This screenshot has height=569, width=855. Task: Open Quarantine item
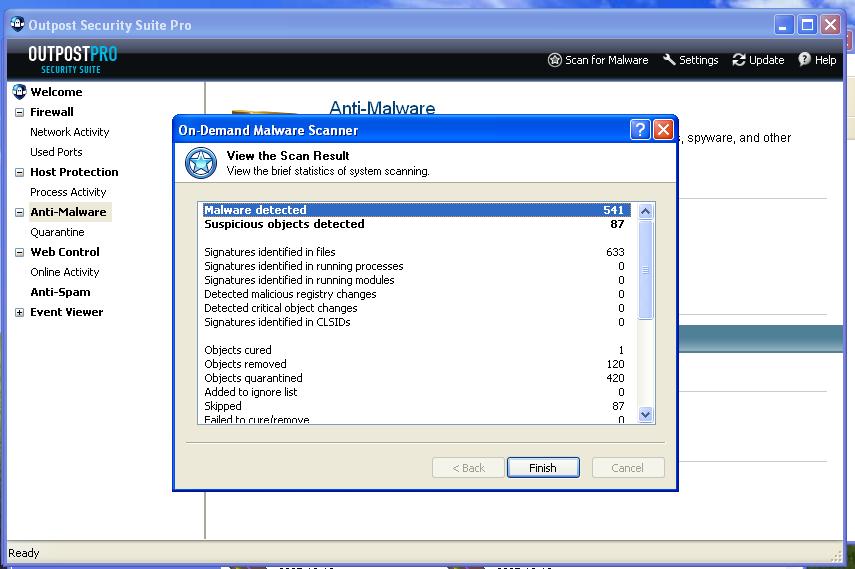pyautogui.click(x=57, y=232)
